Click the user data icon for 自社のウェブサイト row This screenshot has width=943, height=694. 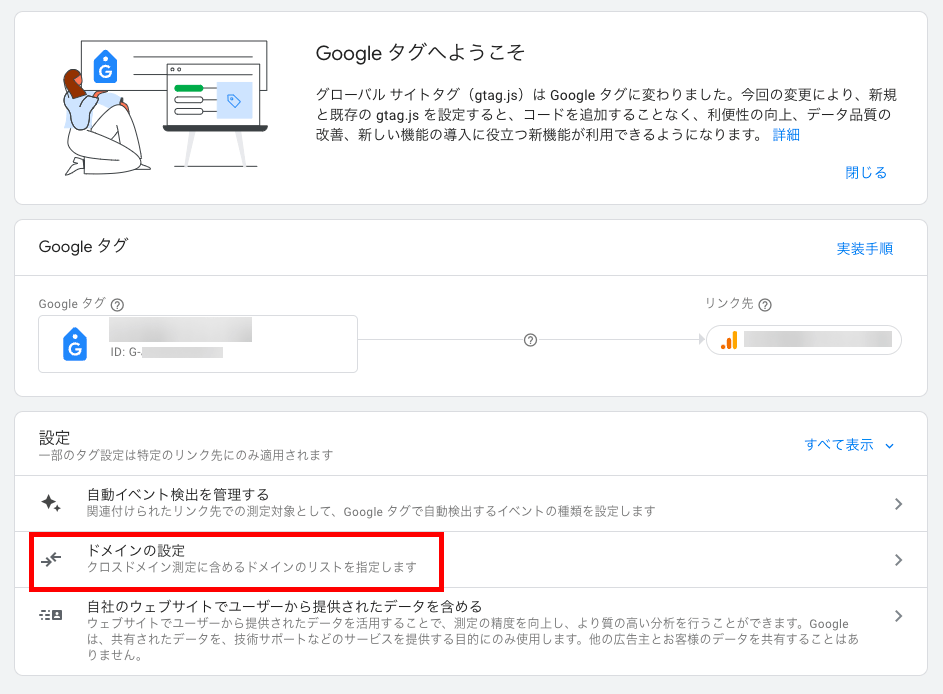point(51,615)
